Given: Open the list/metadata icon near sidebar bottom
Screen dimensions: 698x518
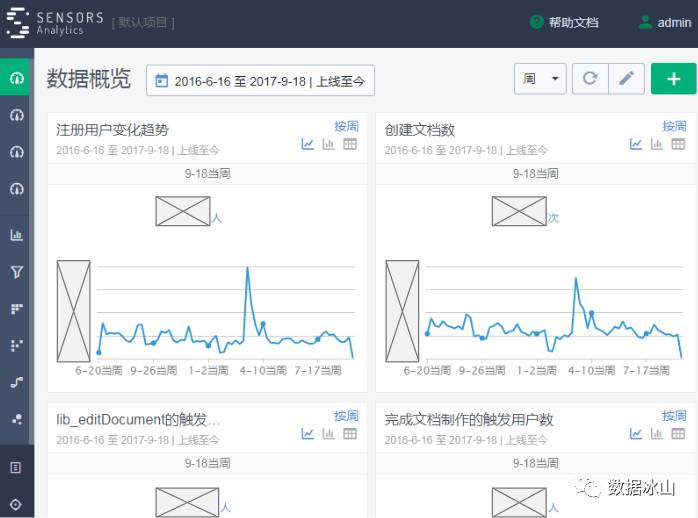Looking at the screenshot, I should [16, 467].
